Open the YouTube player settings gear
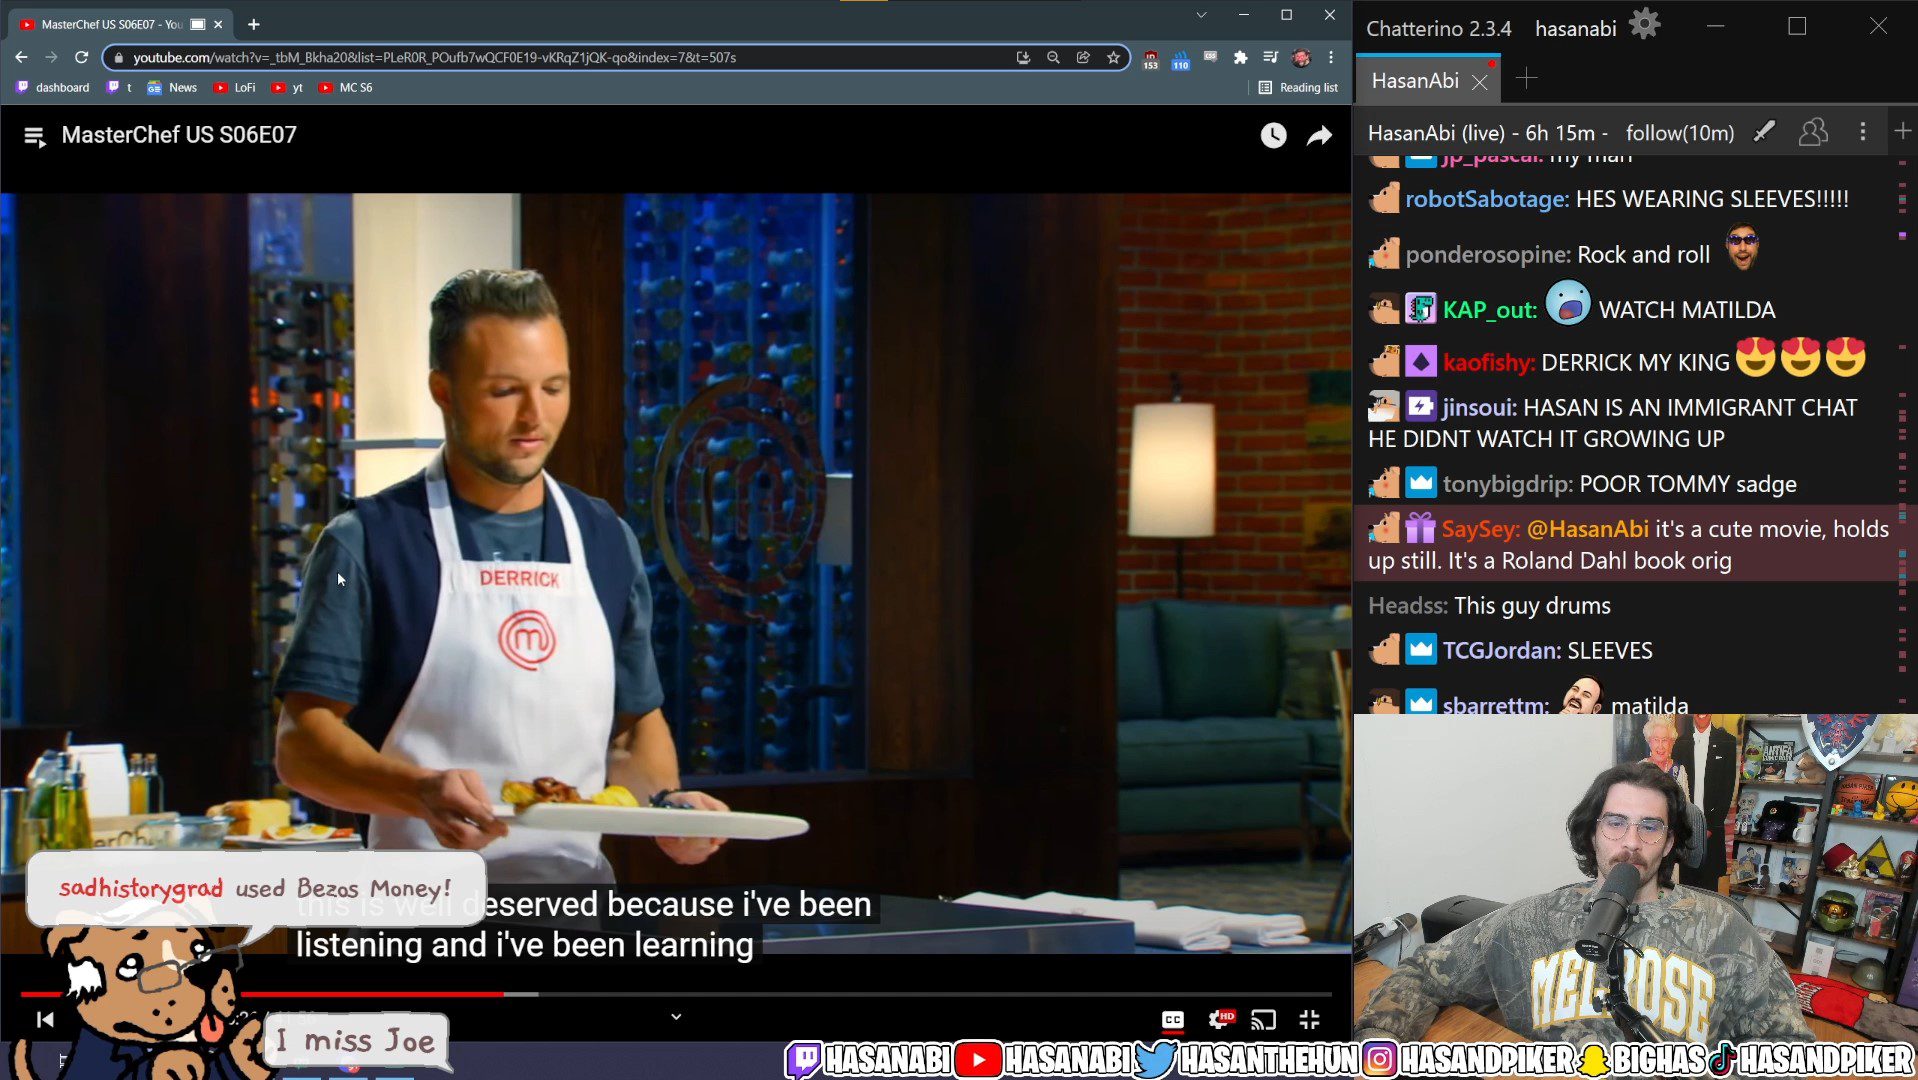Viewport: 1918px width, 1080px height. coord(1220,1019)
